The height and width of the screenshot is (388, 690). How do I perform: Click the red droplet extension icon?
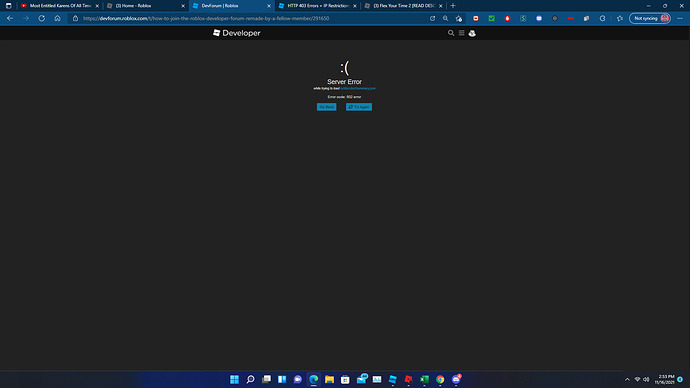507,18
